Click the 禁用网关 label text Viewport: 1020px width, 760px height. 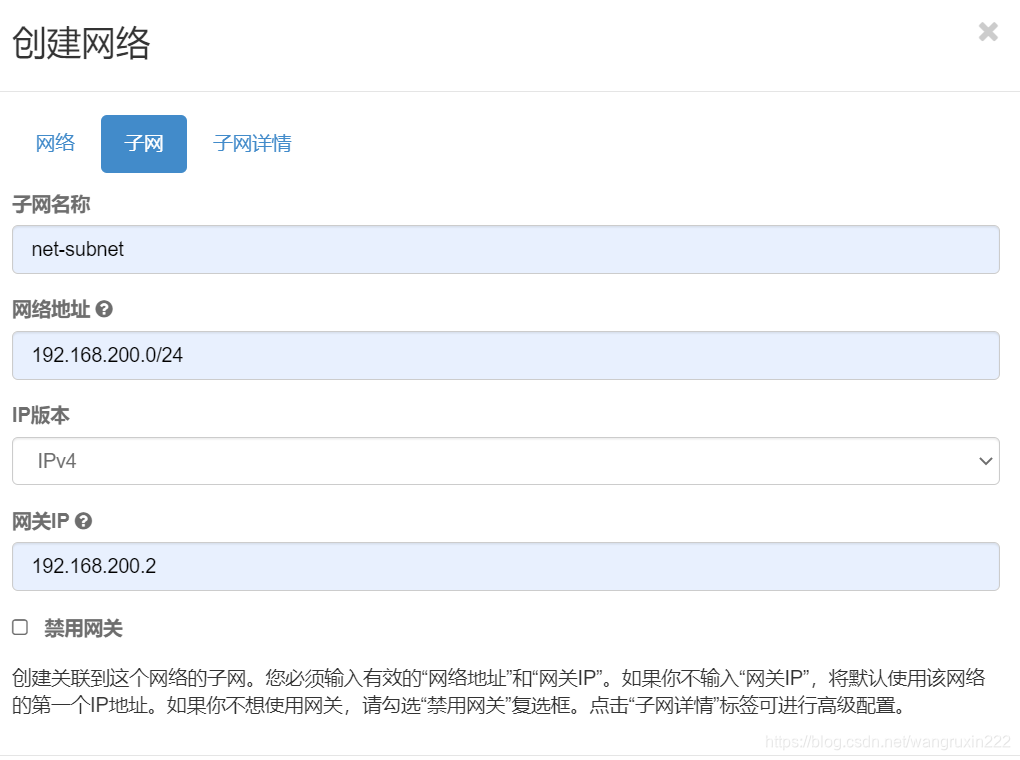coord(83,628)
